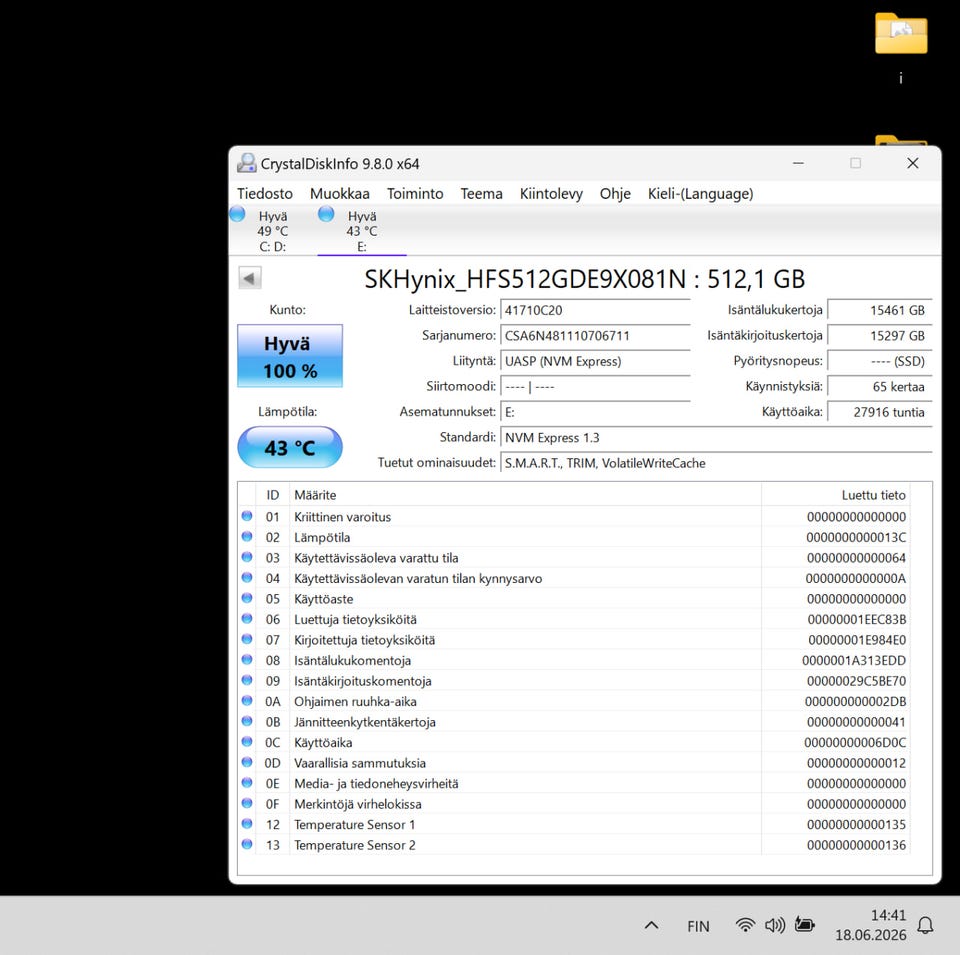
Task: Click the blue status orb for Kriittinen varoitus
Action: (x=247, y=516)
